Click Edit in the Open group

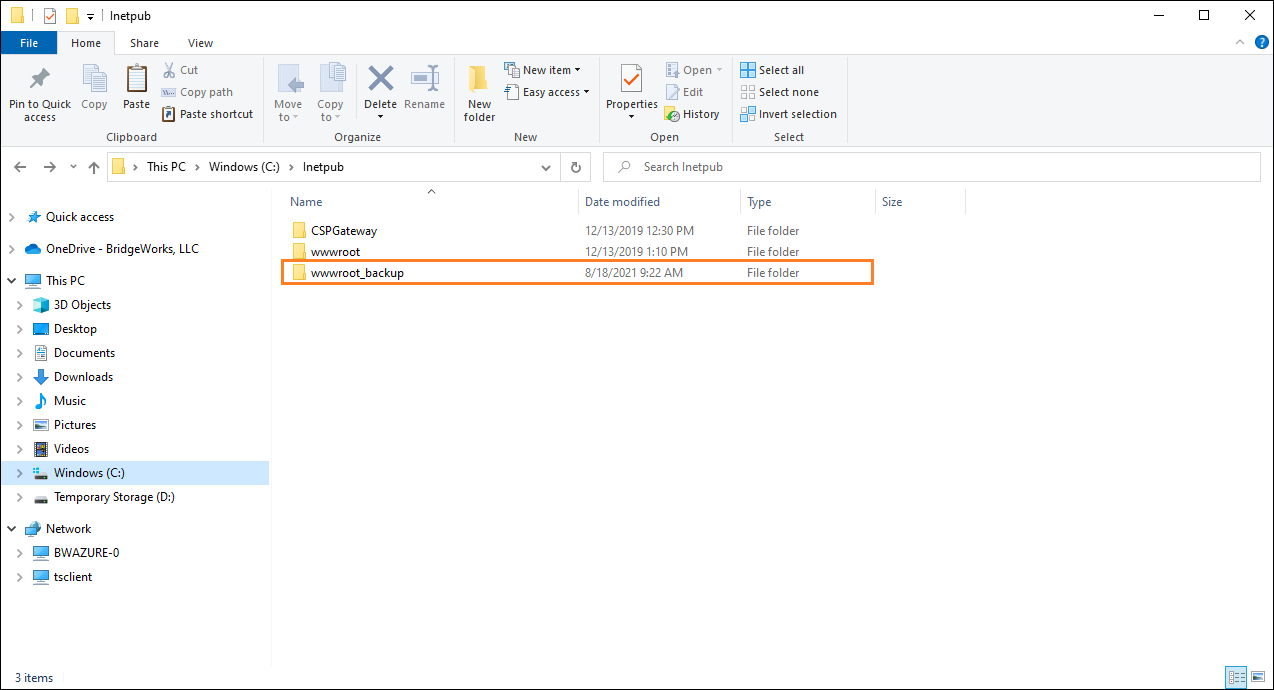point(684,92)
